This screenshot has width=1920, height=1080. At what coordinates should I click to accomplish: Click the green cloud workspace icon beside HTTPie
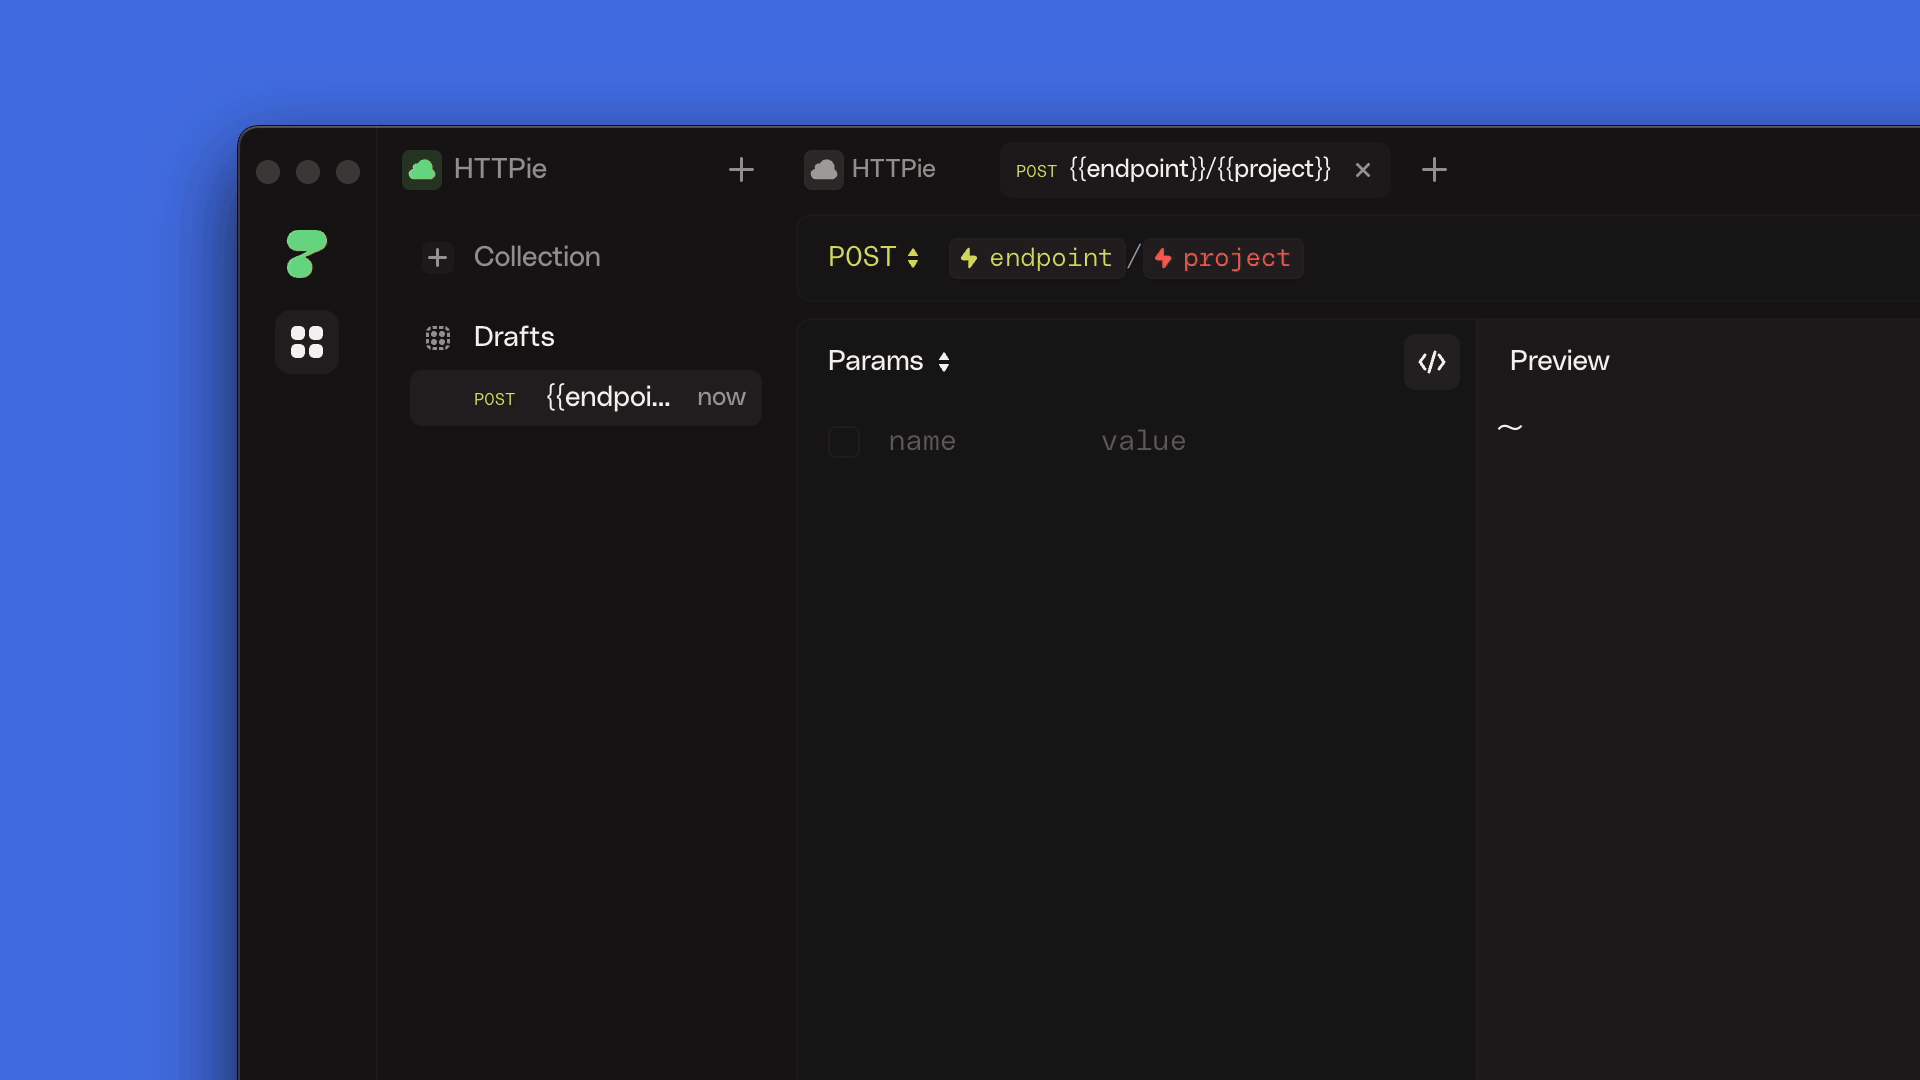click(x=421, y=170)
